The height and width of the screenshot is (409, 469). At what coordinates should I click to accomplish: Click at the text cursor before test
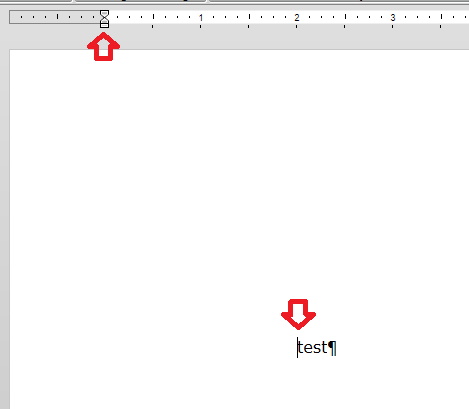coord(297,347)
